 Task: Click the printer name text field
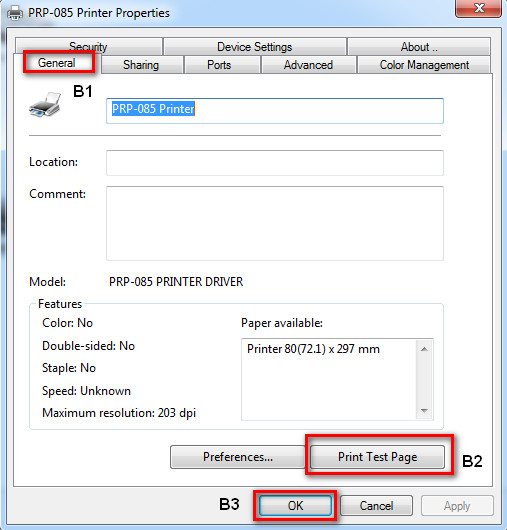pyautogui.click(x=275, y=111)
